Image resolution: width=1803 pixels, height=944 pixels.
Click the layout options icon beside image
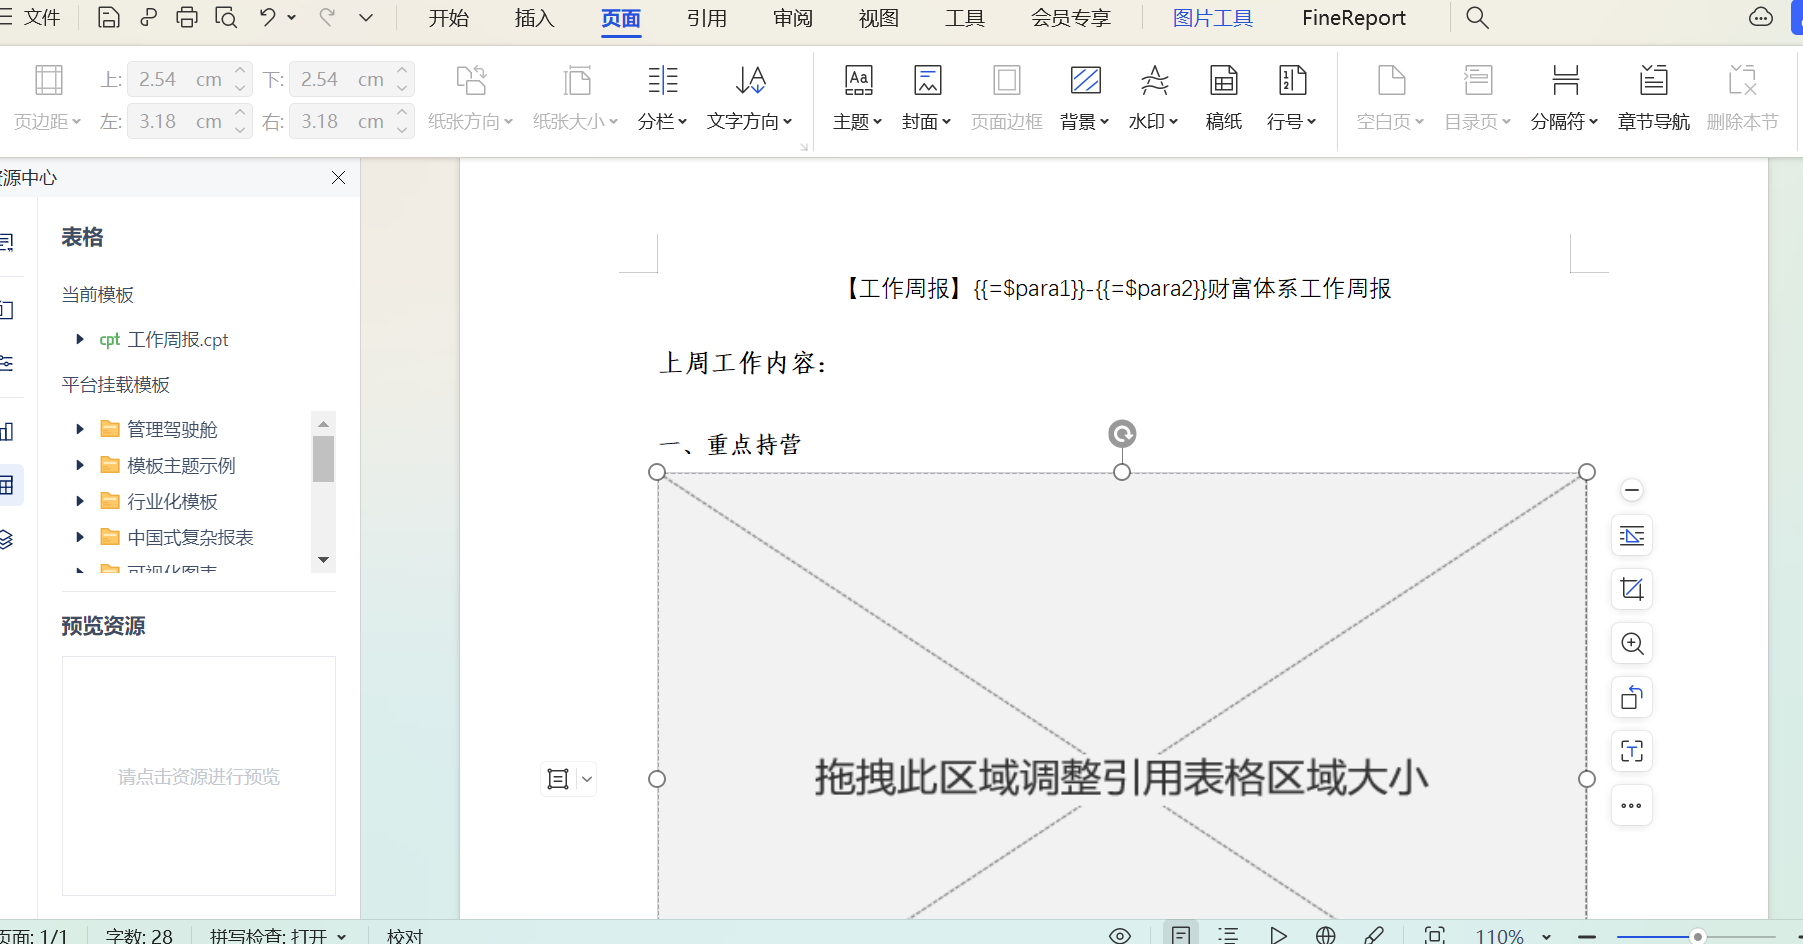1632,536
